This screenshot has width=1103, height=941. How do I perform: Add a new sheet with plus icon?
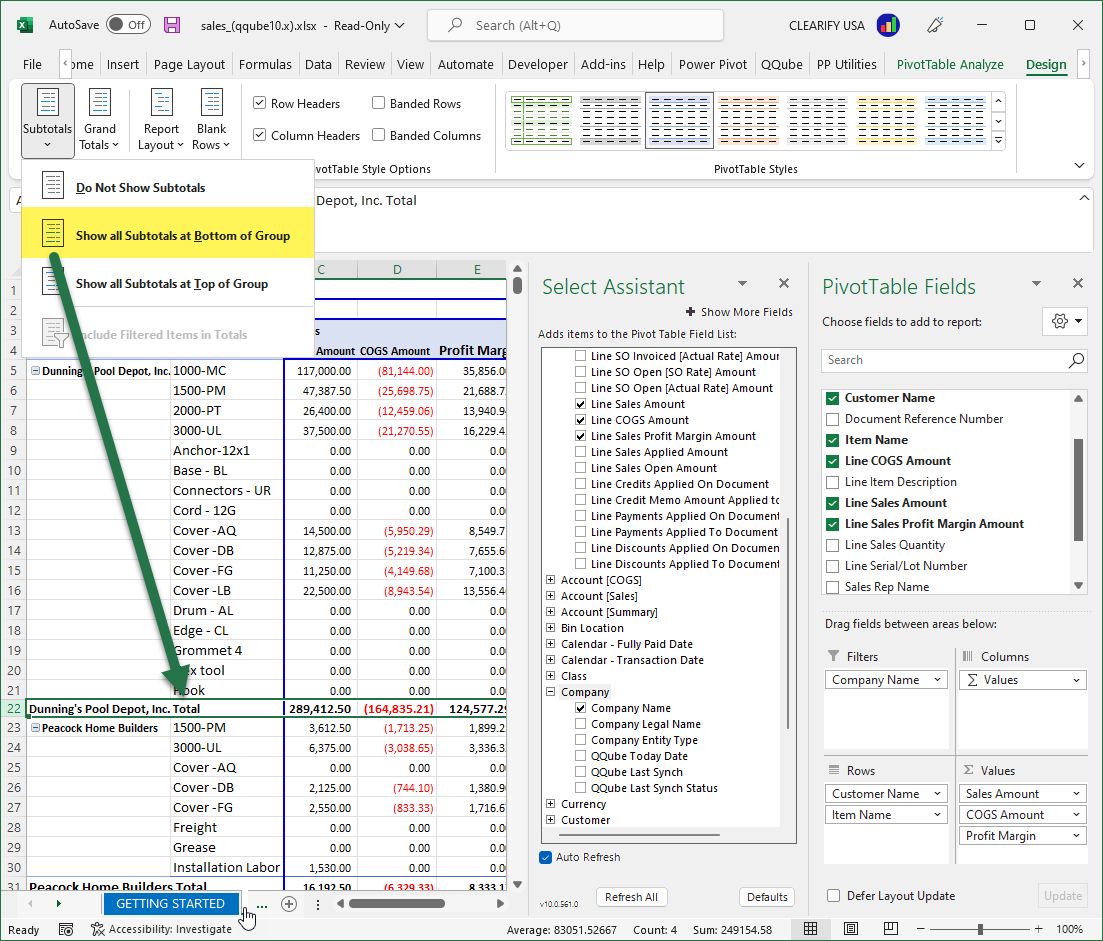click(x=288, y=904)
